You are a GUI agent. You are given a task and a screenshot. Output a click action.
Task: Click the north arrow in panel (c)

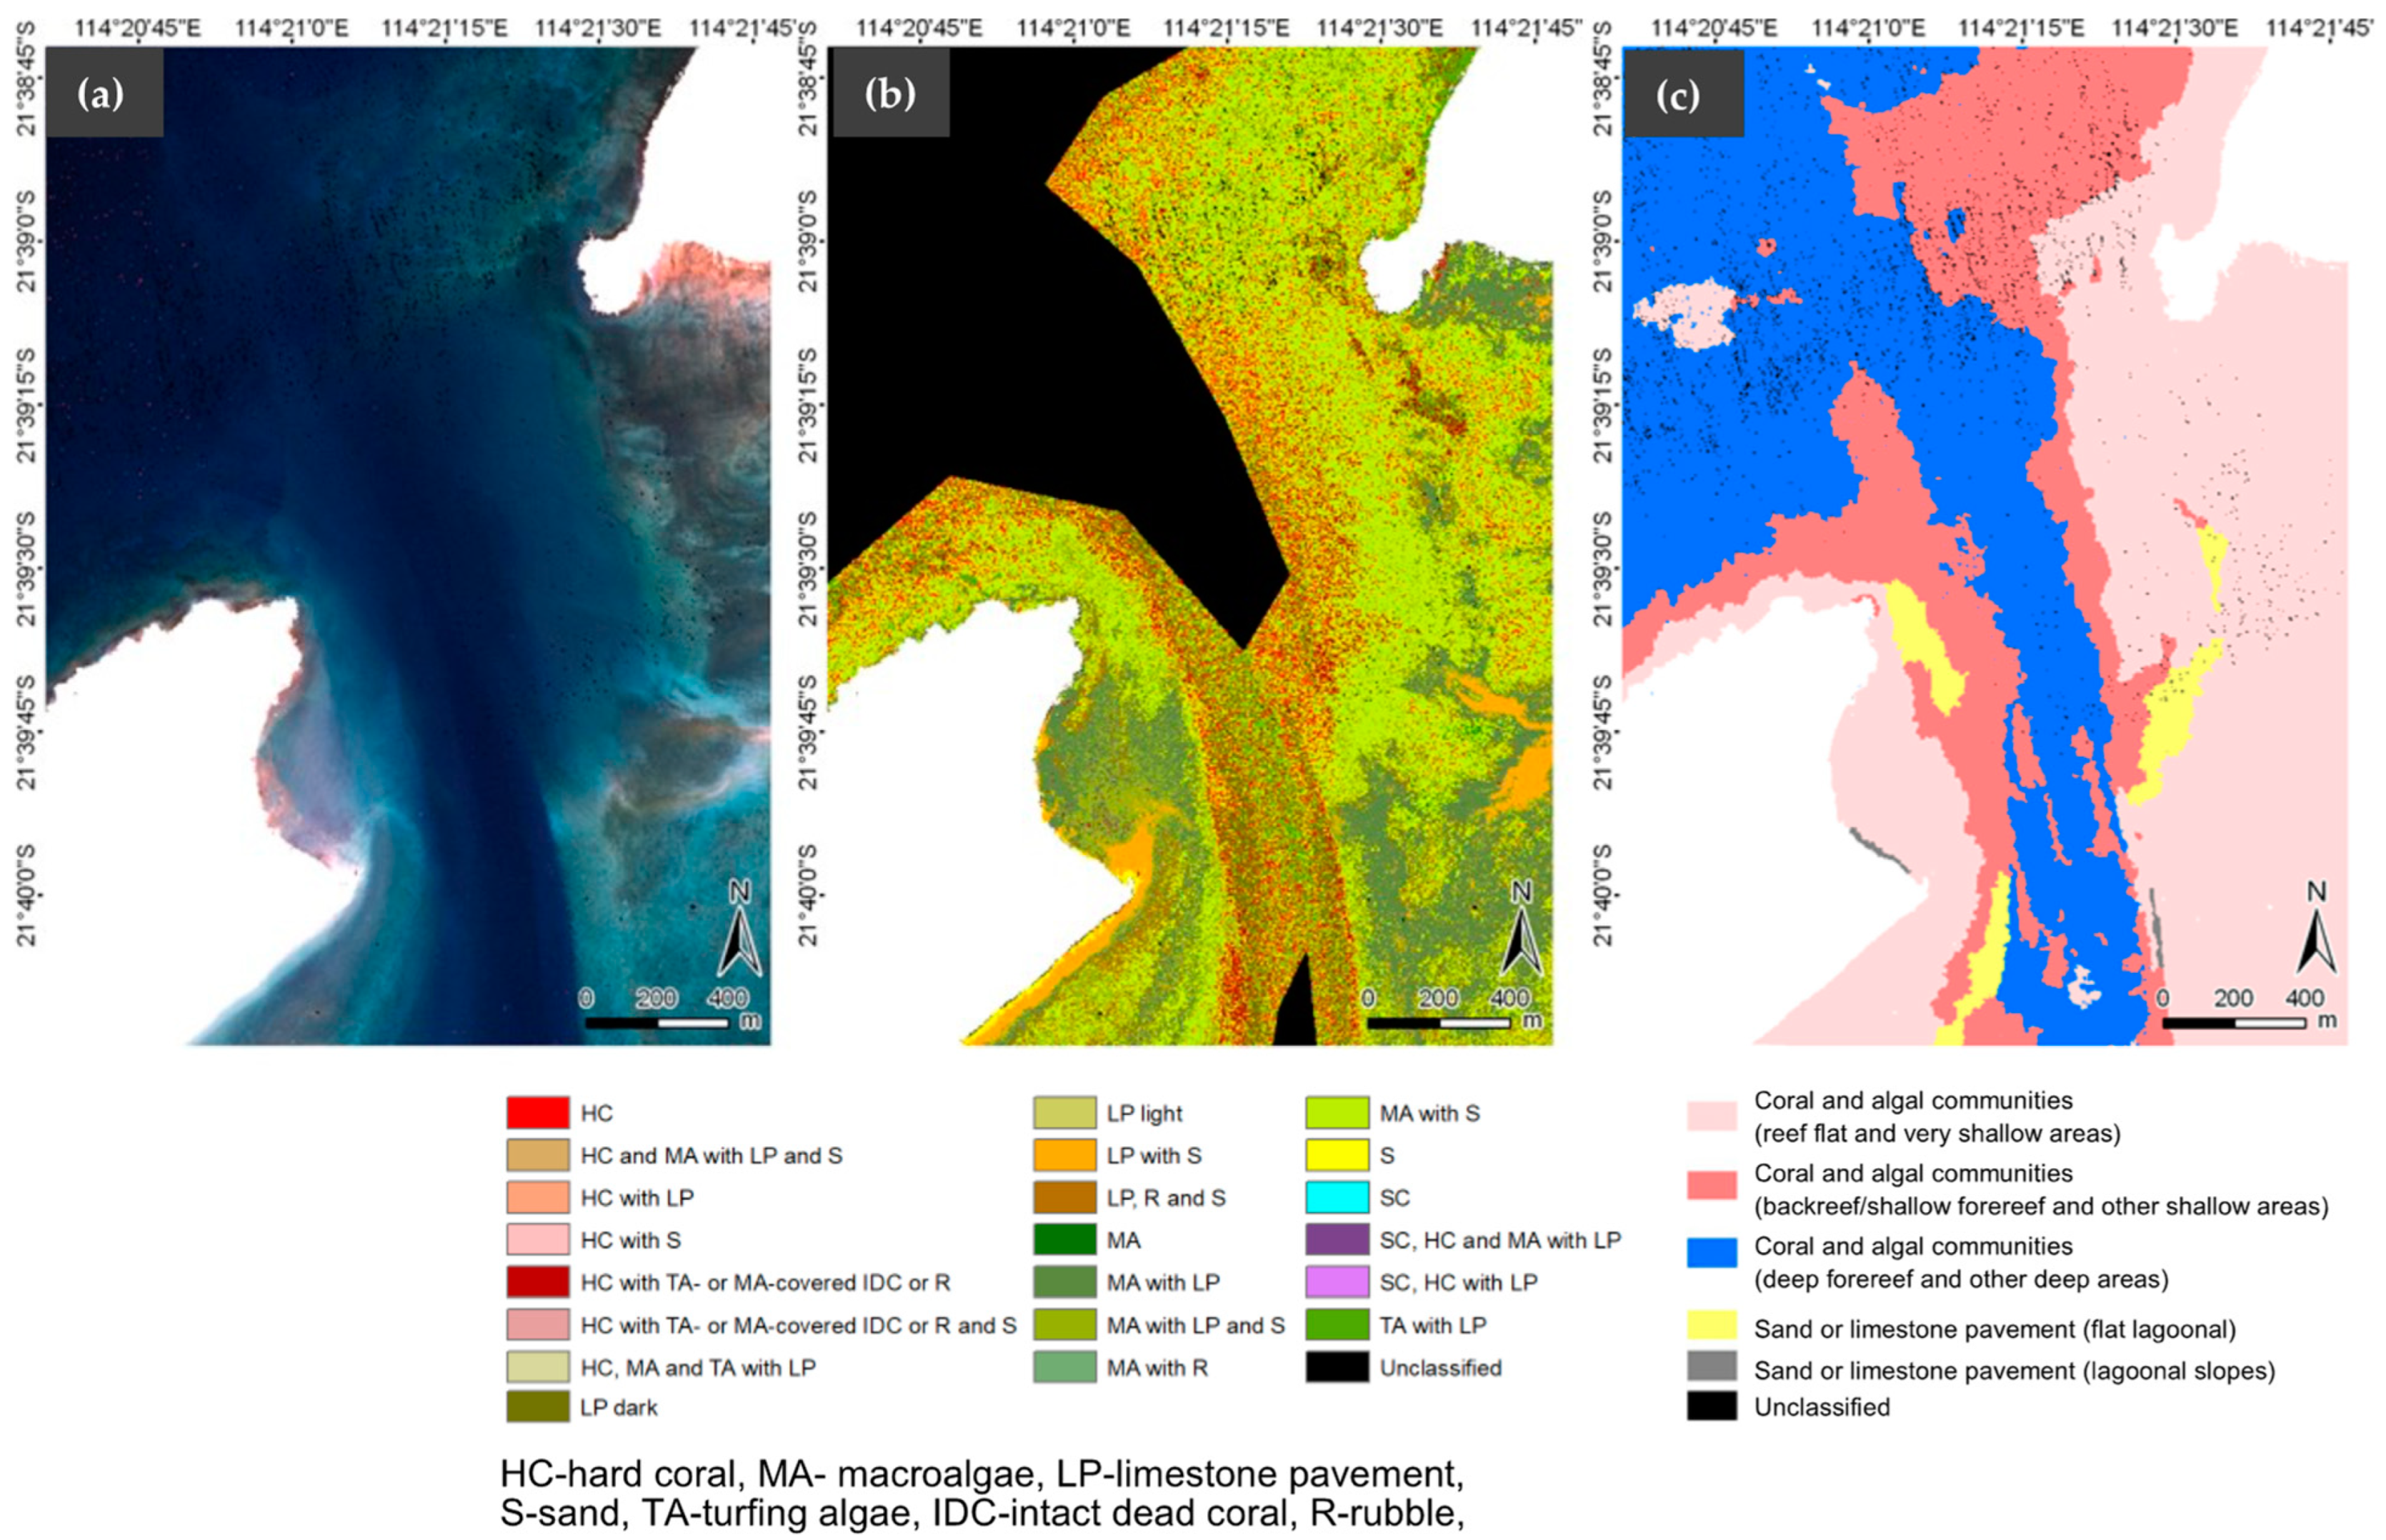pos(2316,929)
